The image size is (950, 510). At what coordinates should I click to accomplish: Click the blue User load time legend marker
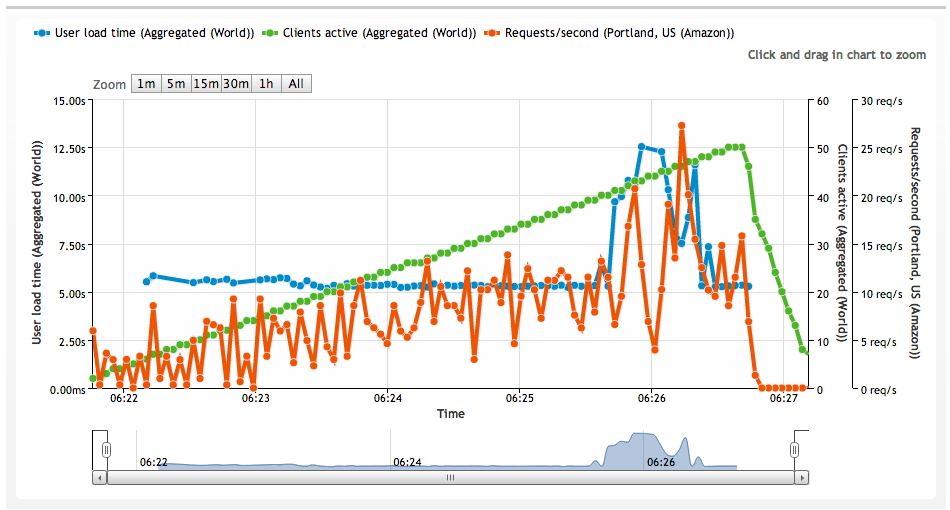(41, 33)
